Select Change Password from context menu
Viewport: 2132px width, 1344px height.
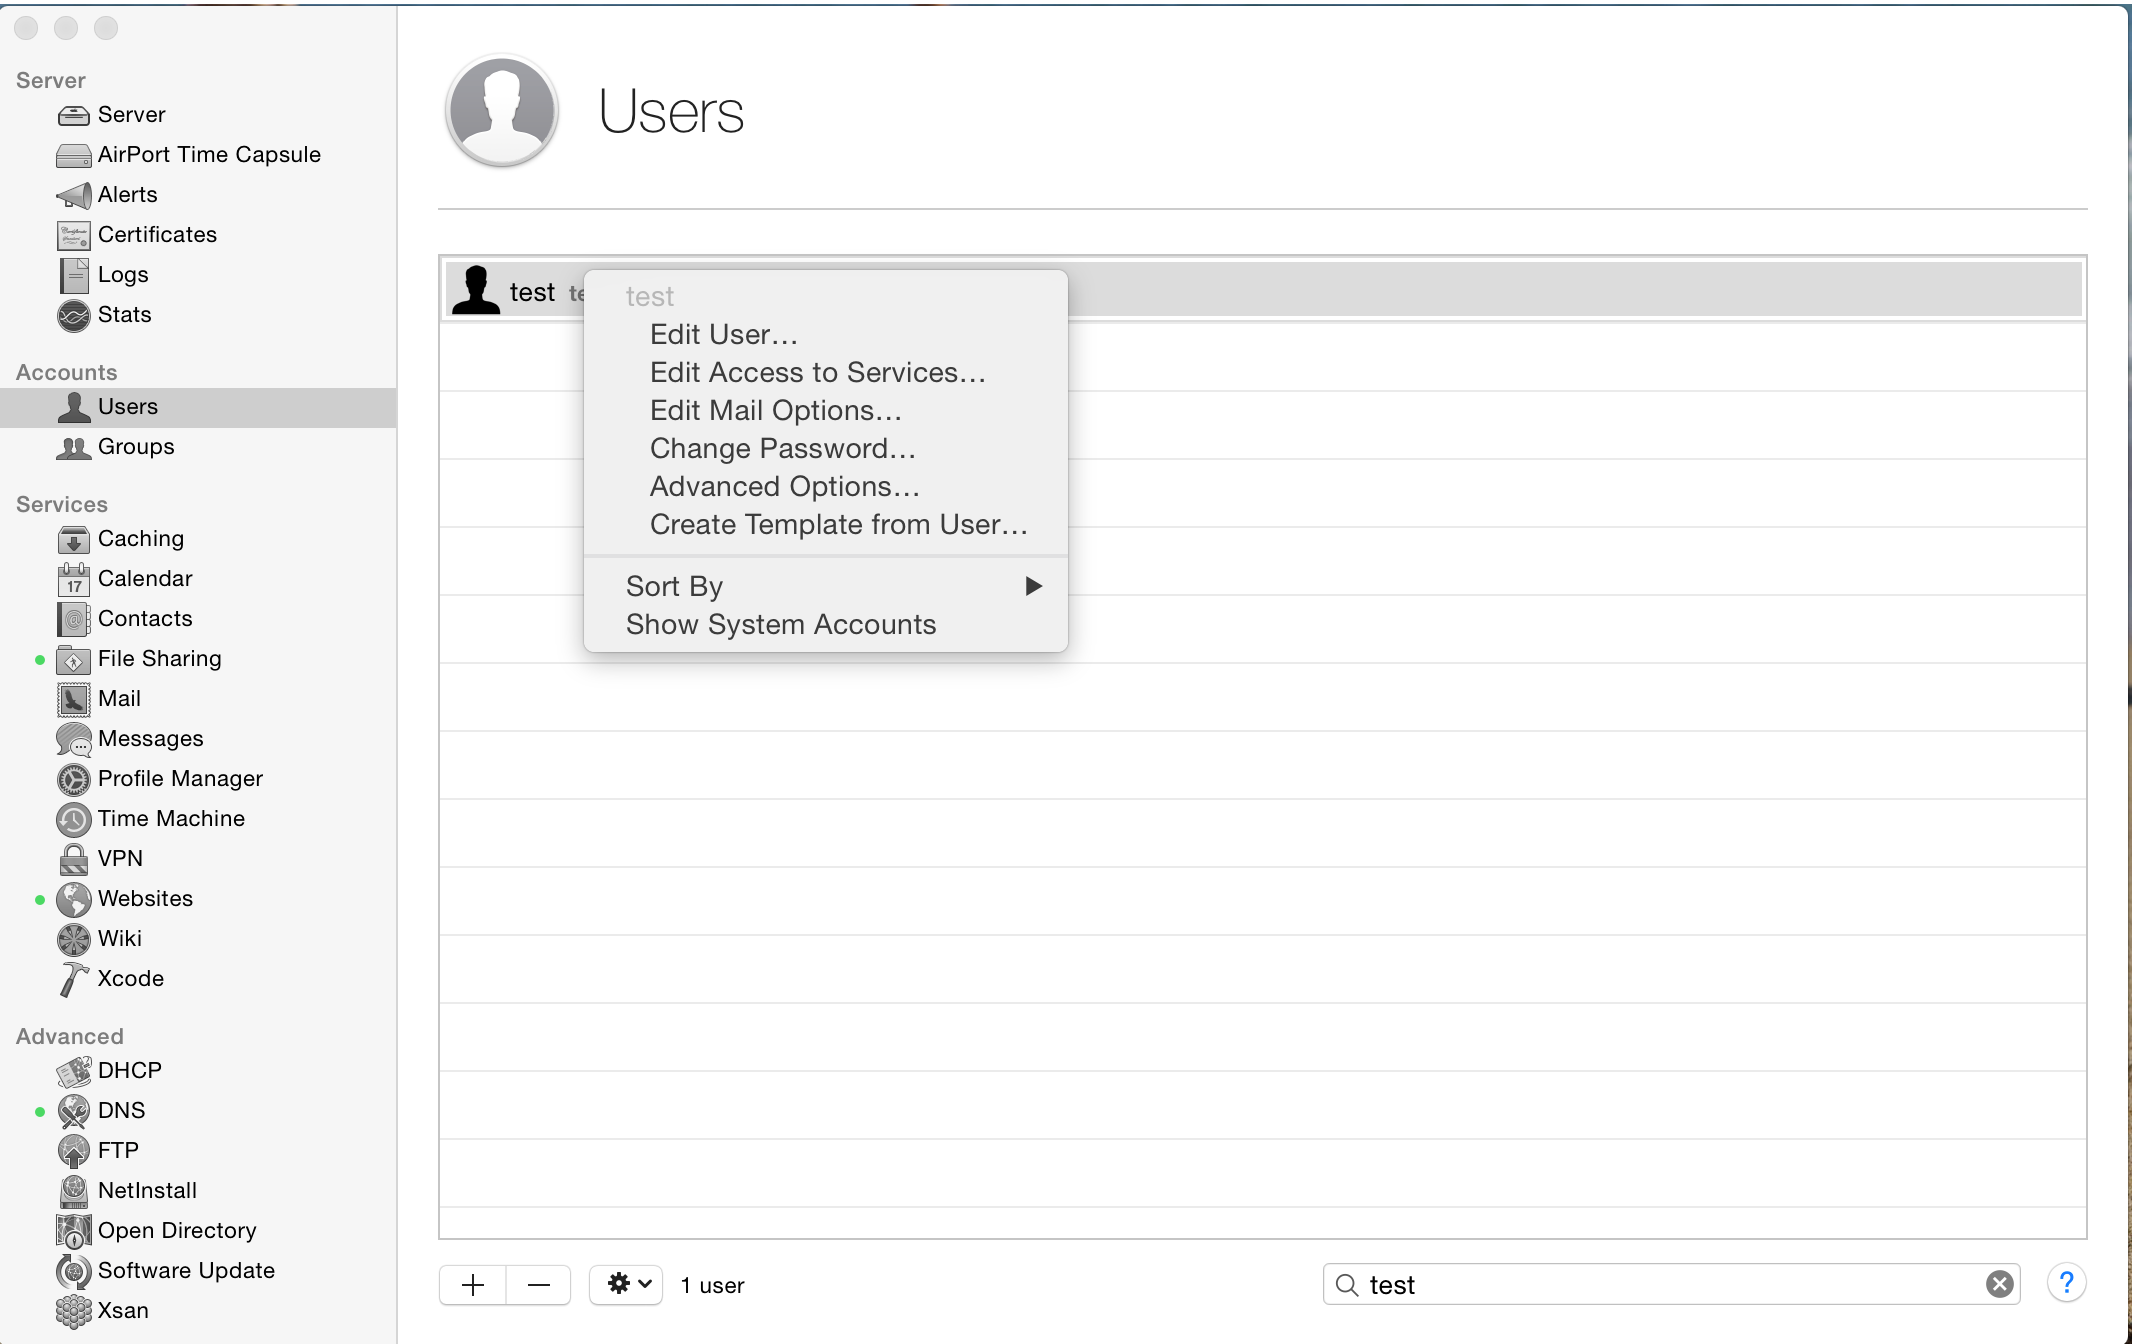pos(783,448)
